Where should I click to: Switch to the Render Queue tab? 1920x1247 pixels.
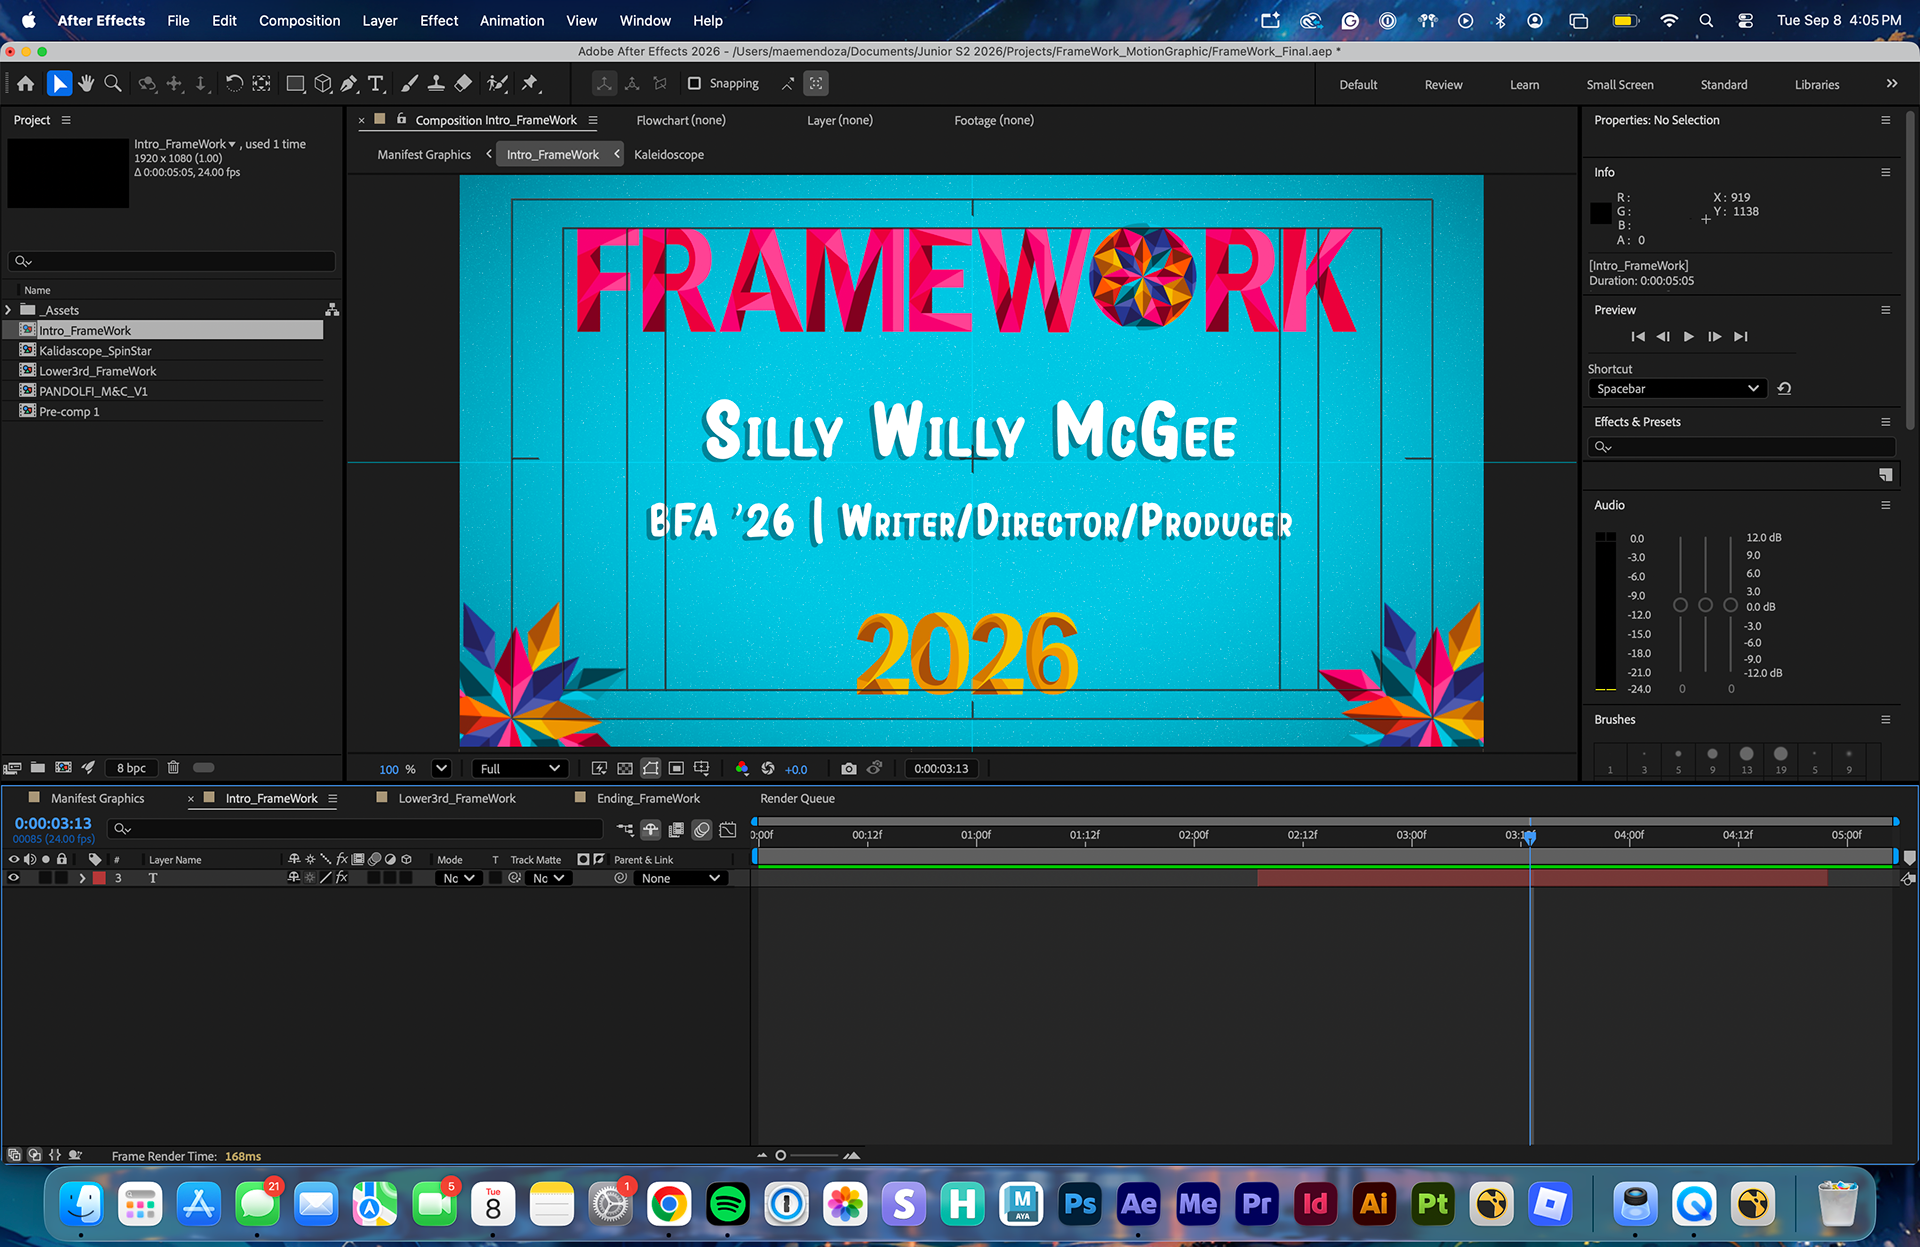797,798
